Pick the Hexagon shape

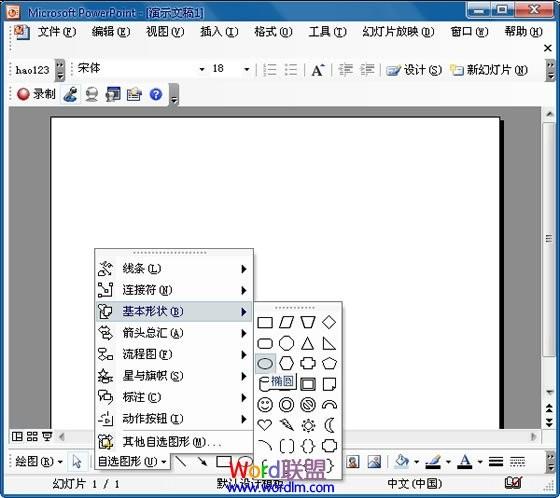pos(286,364)
